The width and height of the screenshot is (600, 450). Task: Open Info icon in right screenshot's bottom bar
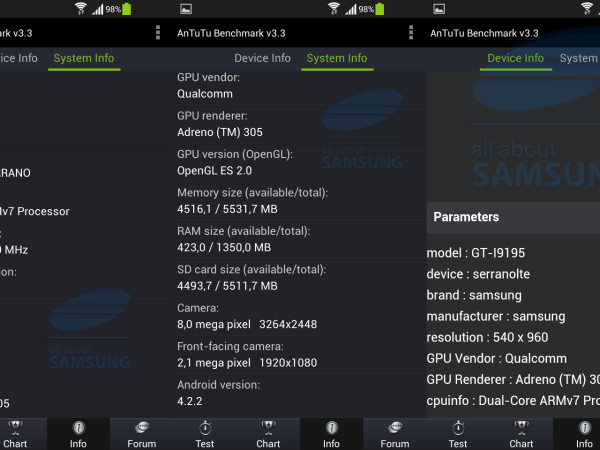pyautogui.click(x=584, y=428)
